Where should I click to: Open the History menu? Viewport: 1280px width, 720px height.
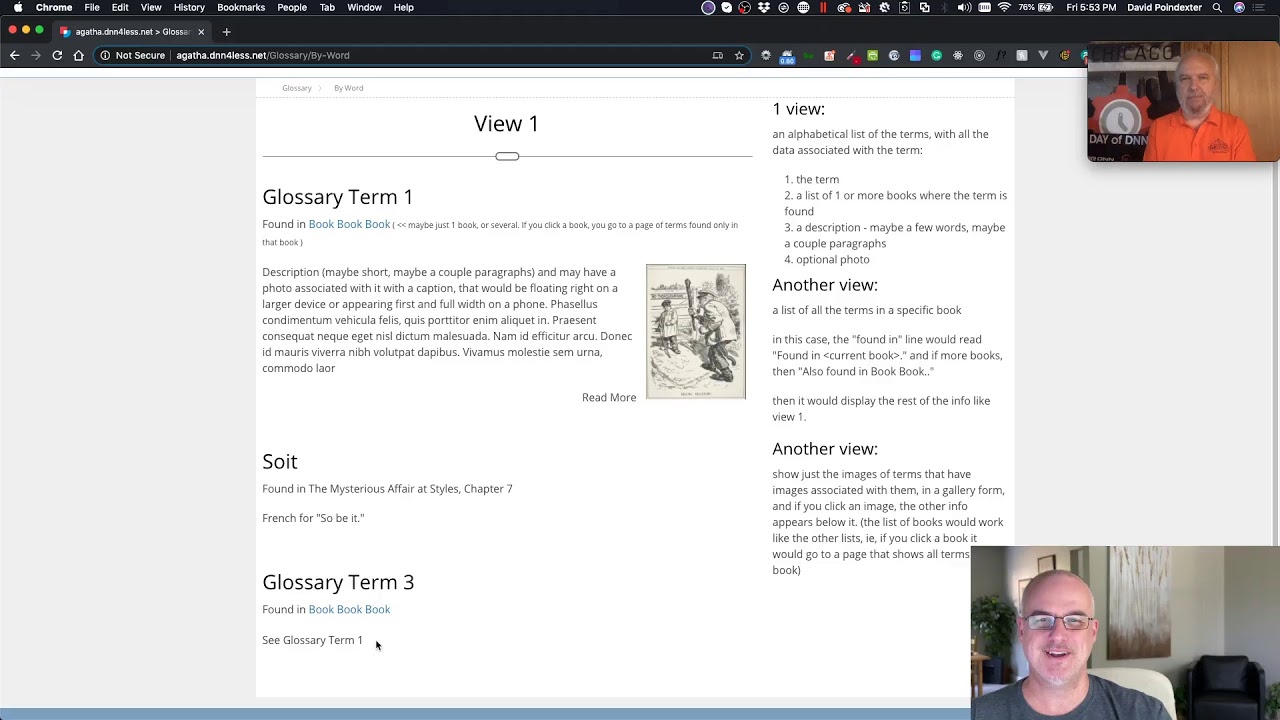[189, 8]
